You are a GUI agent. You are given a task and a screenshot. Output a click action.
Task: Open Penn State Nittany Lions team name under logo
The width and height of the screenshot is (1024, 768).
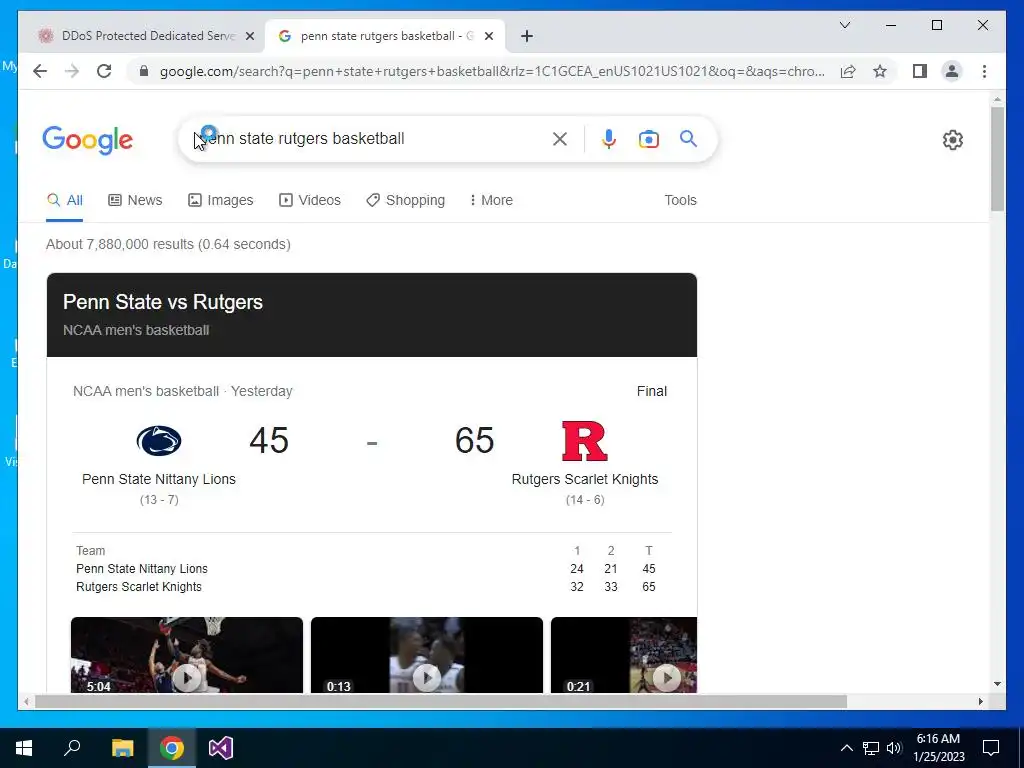159,479
